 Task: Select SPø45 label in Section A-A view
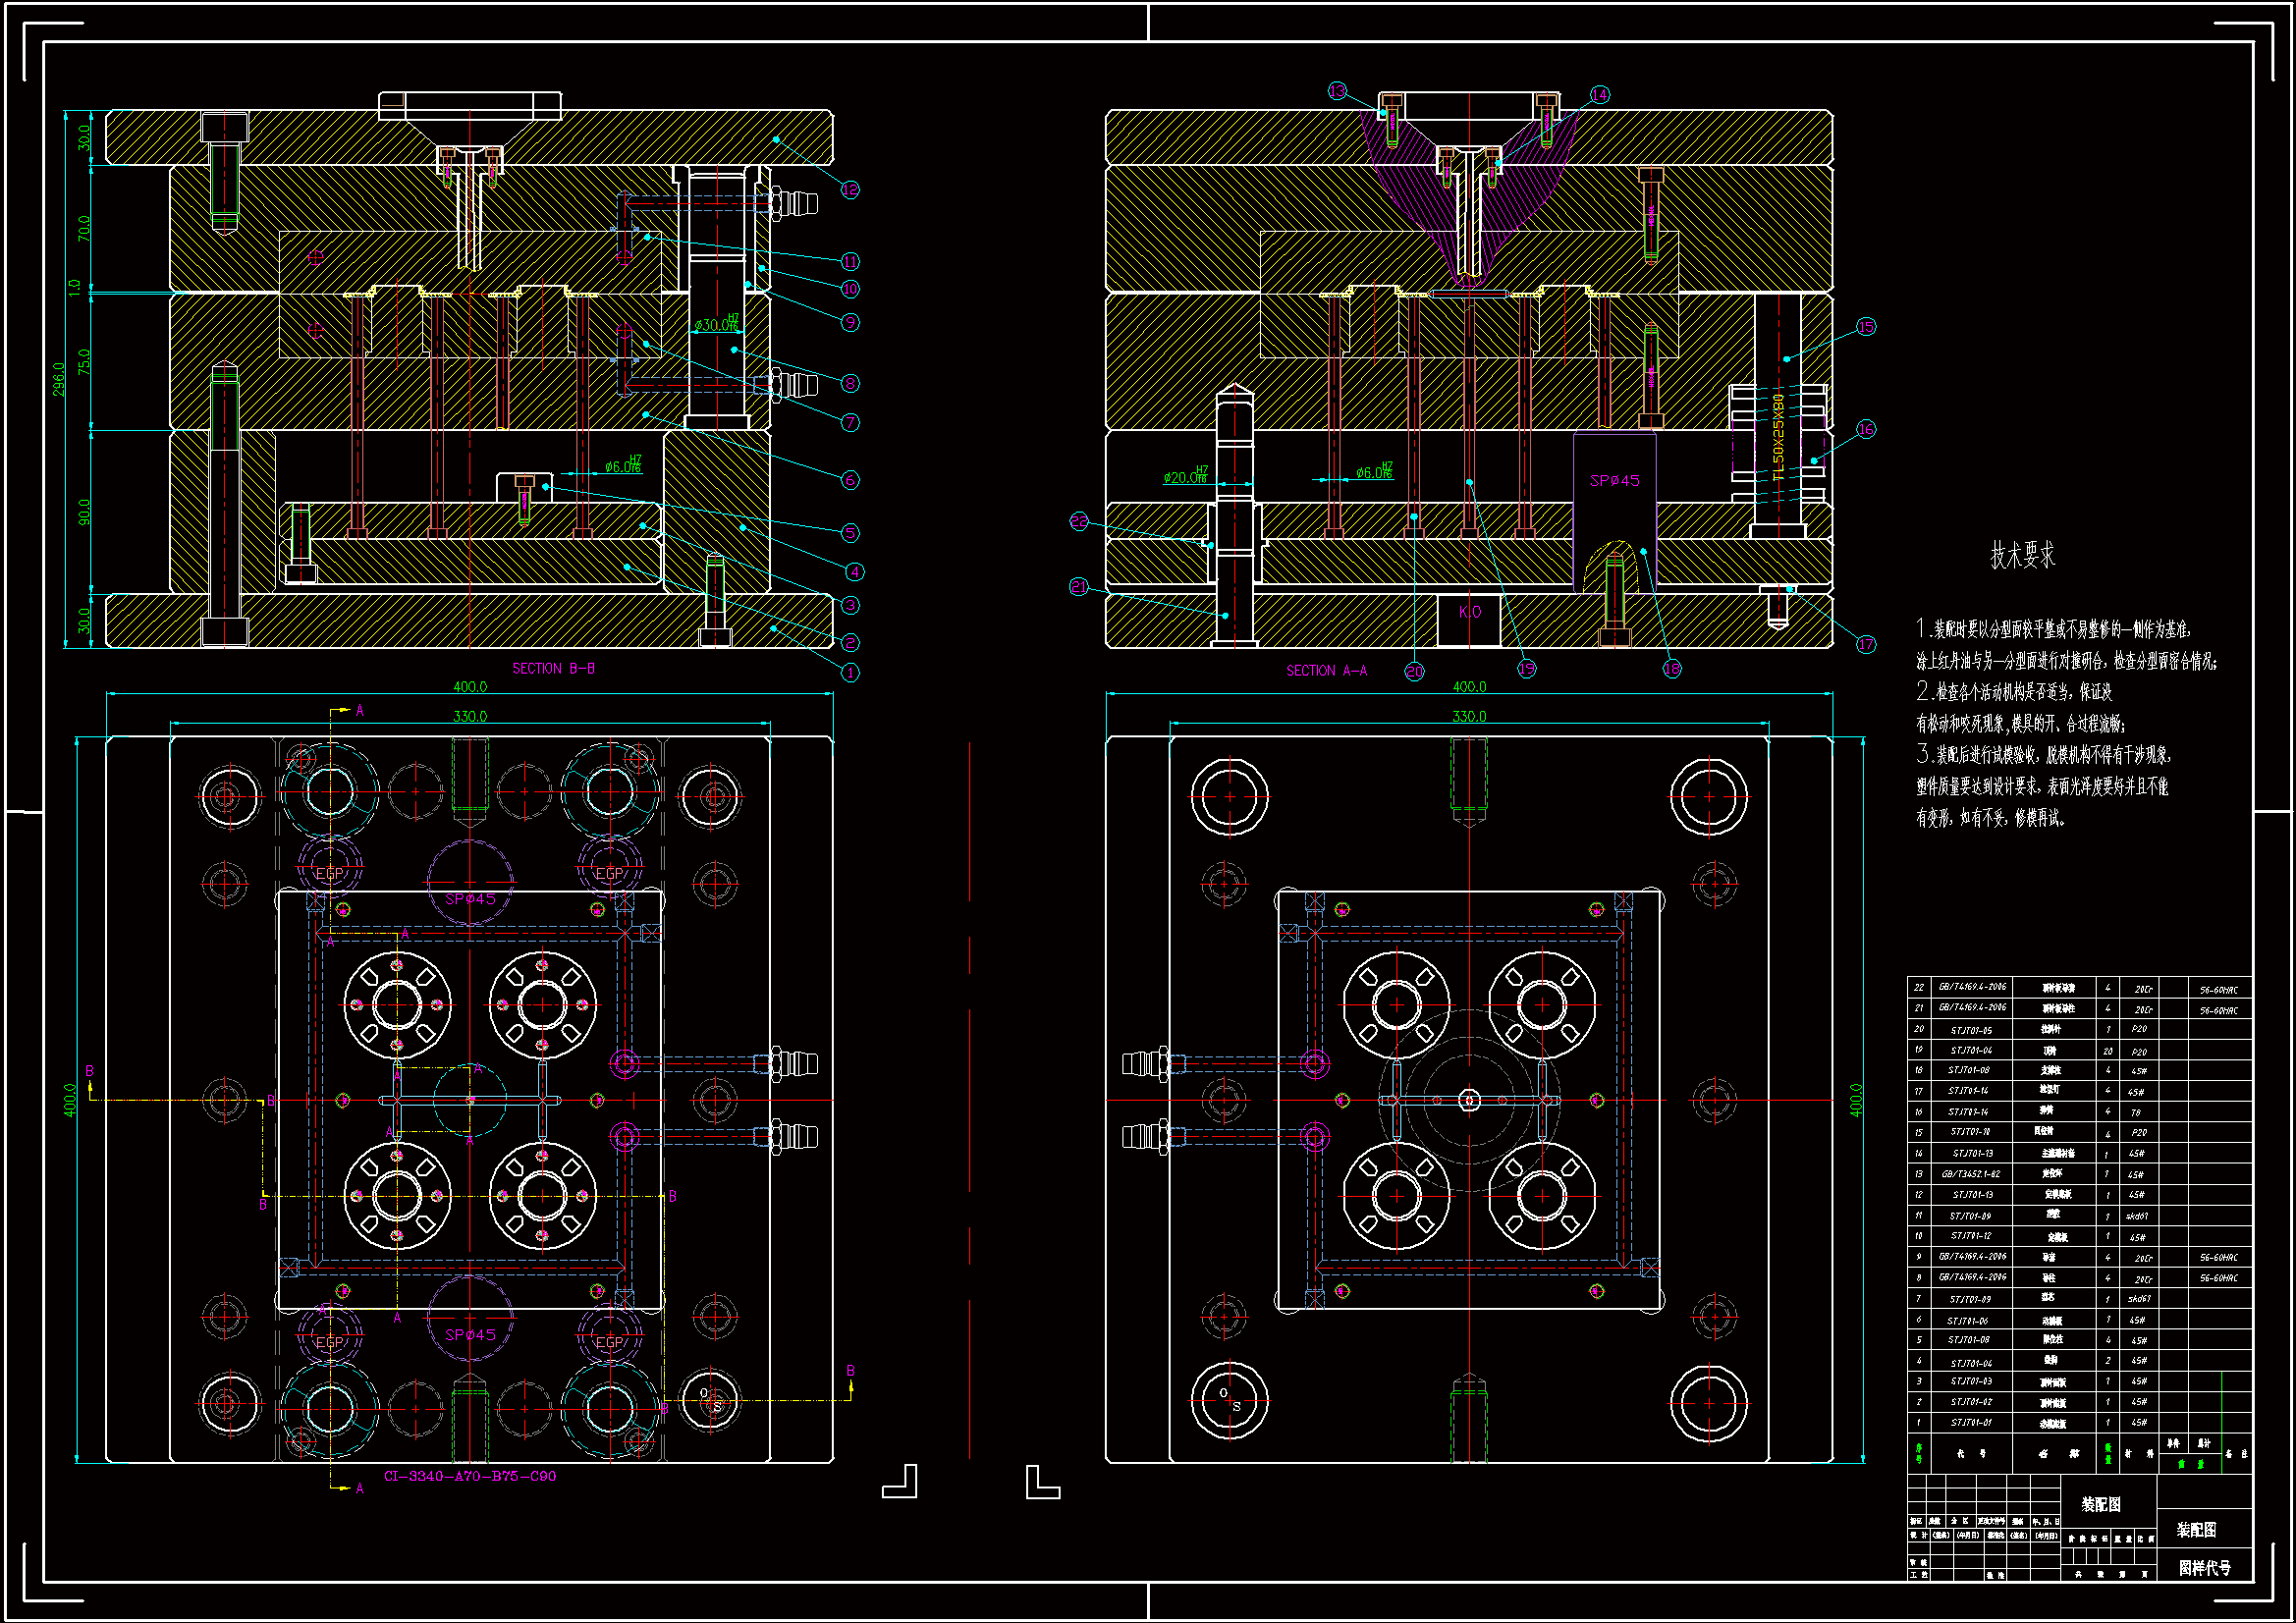pos(1614,480)
